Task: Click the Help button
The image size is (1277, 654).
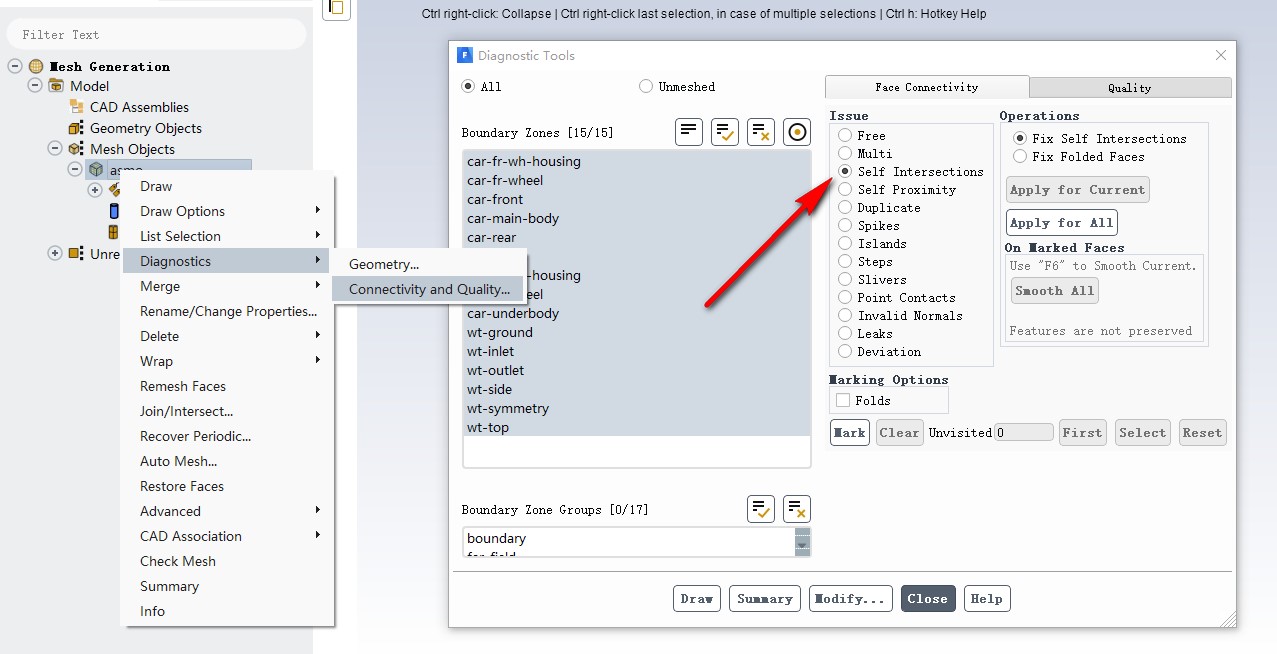Action: tap(986, 599)
